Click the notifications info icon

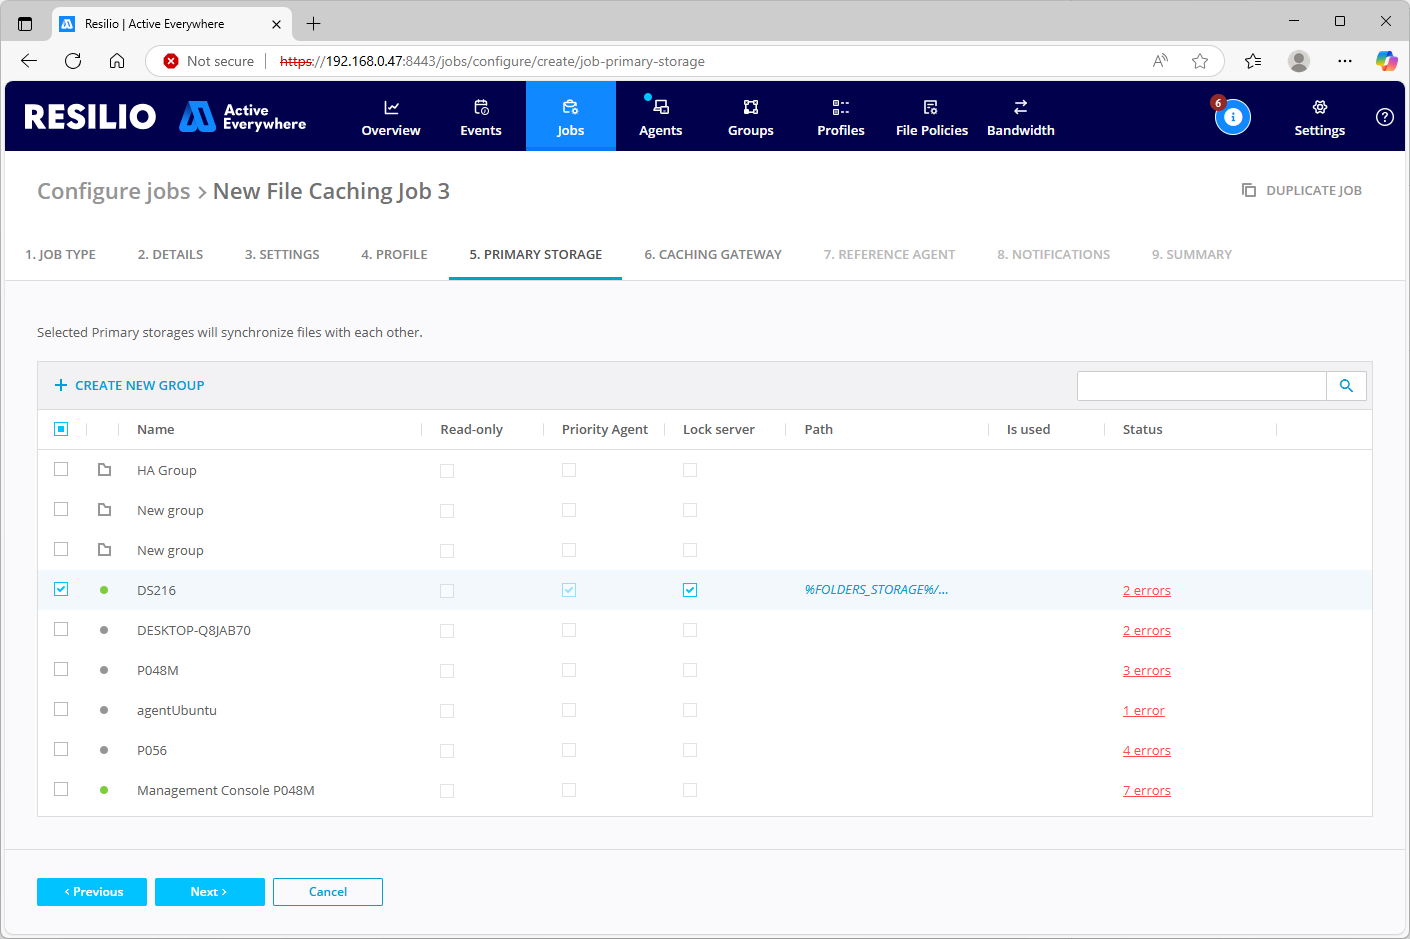(x=1233, y=117)
